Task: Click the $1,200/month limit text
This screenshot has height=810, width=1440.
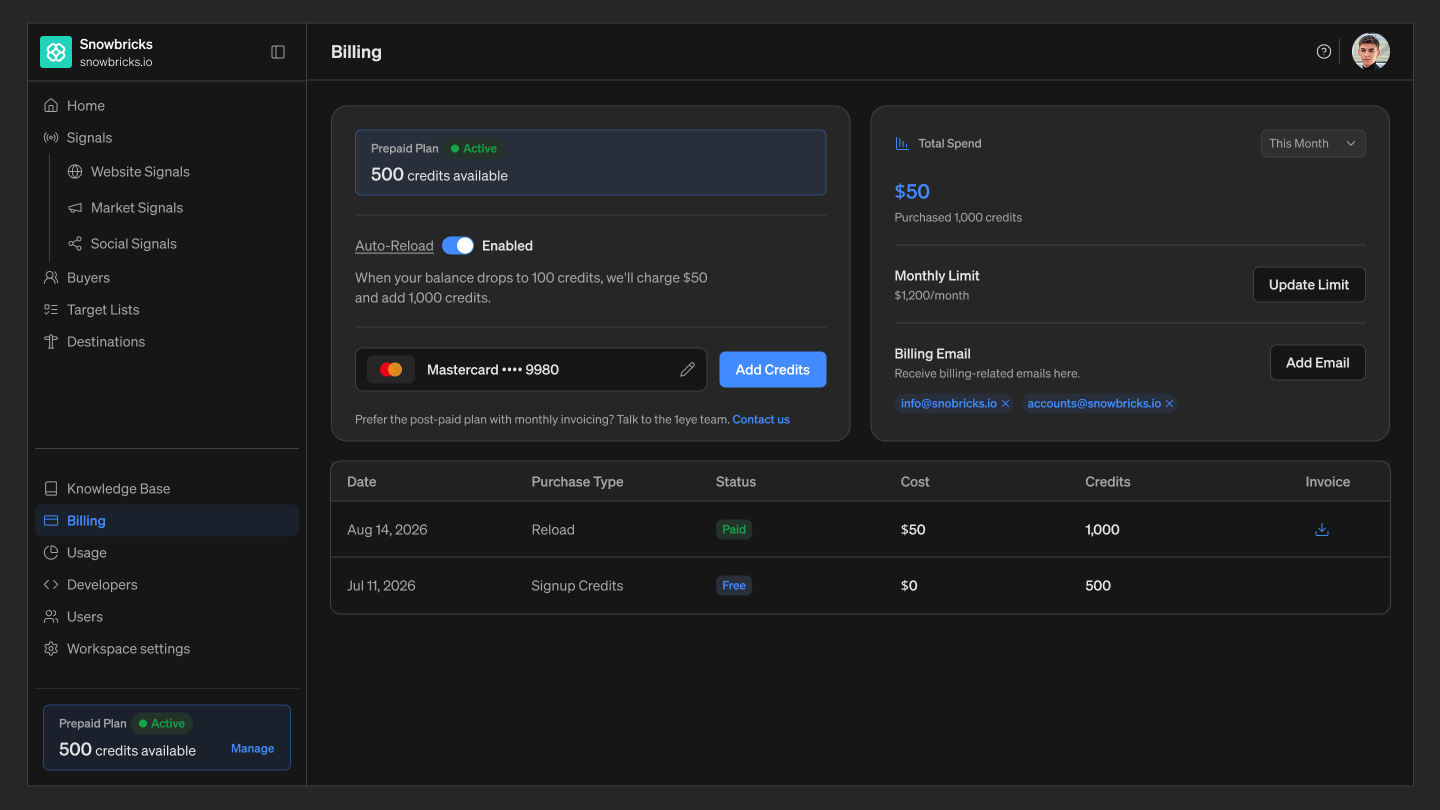Action: click(x=932, y=296)
